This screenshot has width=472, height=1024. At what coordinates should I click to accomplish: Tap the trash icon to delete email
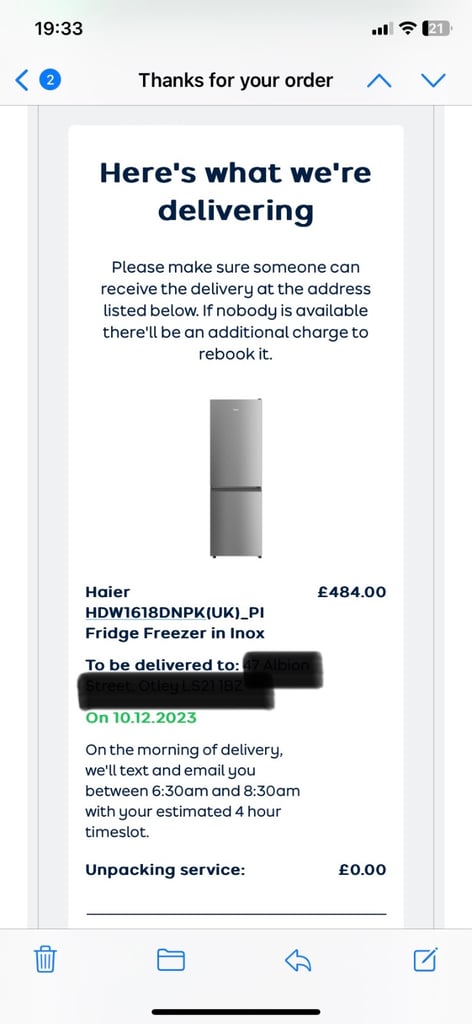[x=45, y=959]
